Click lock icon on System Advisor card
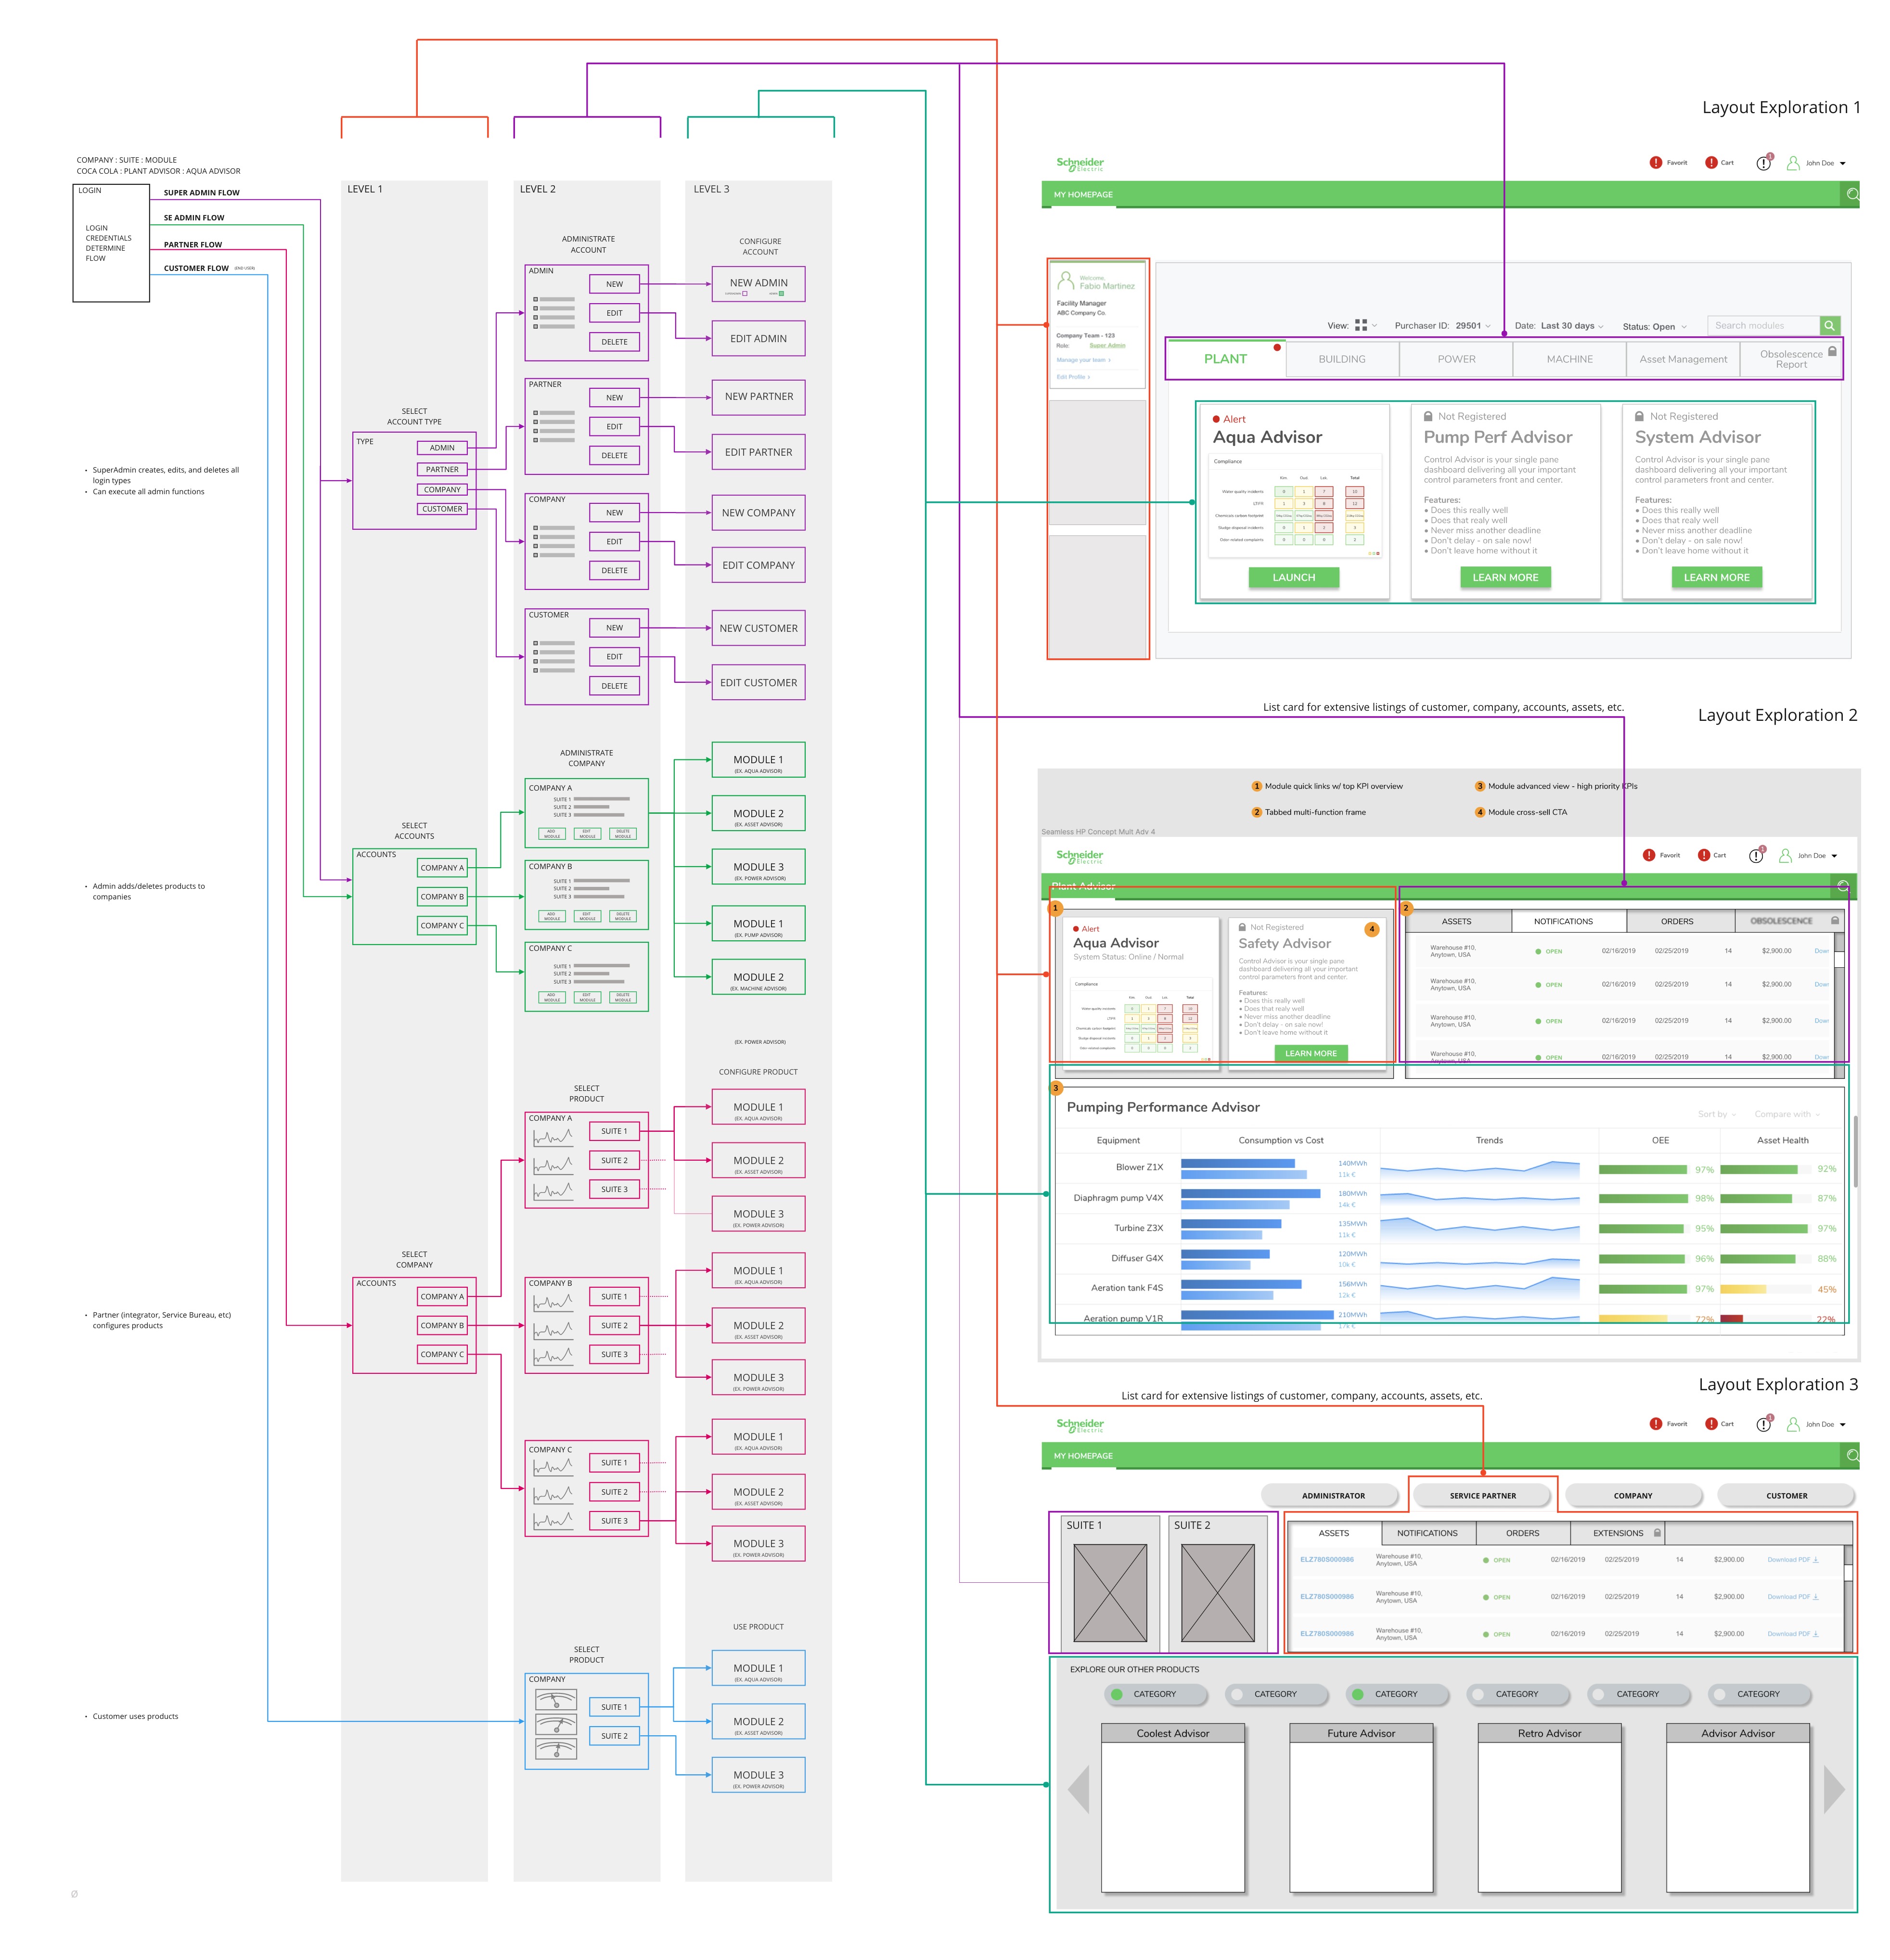Image resolution: width=1890 pixels, height=1960 pixels. coord(1639,416)
